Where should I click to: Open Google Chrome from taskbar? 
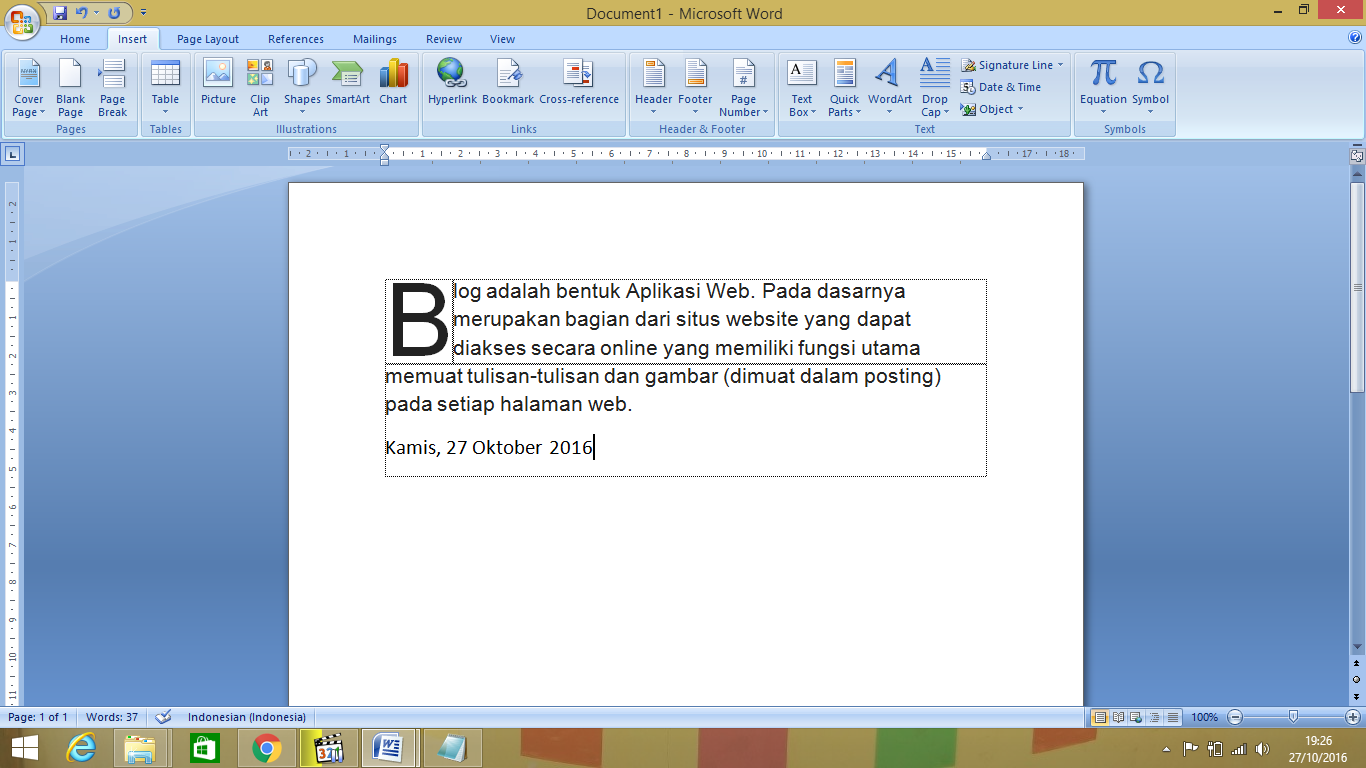266,748
